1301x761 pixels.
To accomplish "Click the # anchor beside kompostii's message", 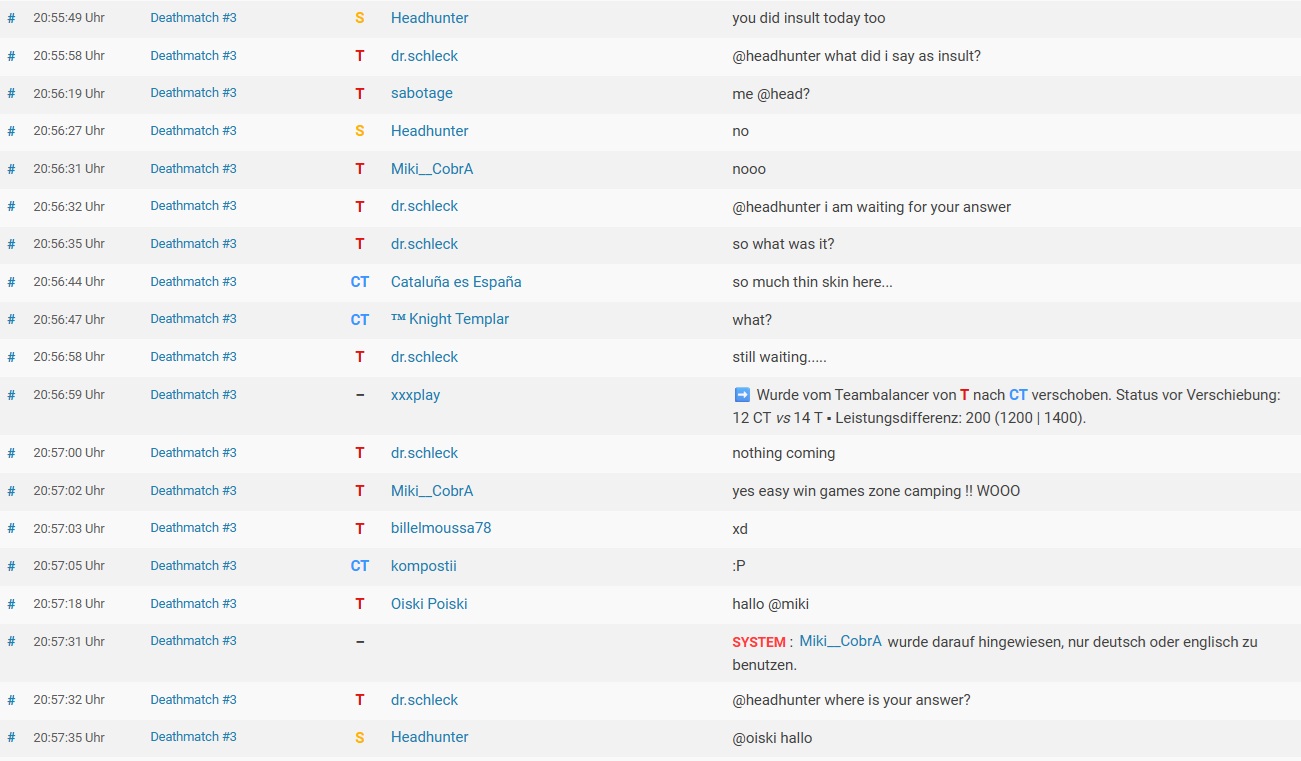I will pyautogui.click(x=11, y=566).
